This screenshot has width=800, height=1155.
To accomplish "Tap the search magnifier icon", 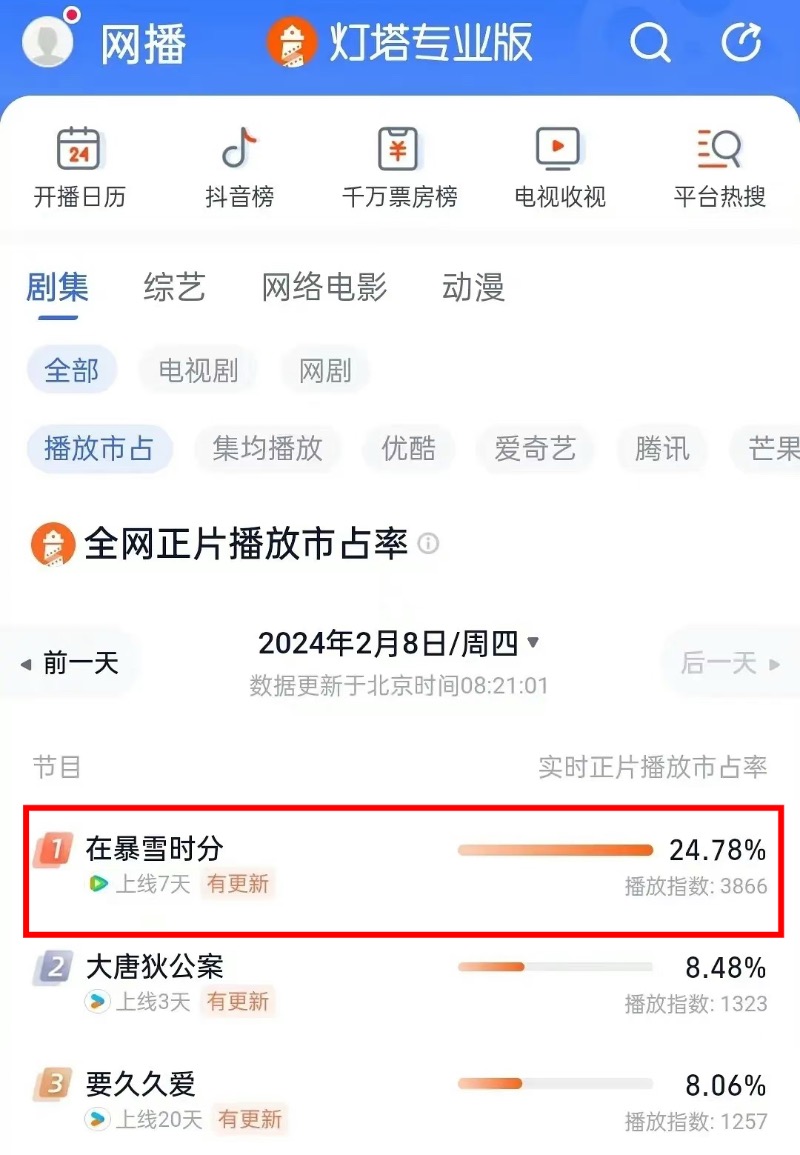I will [649, 43].
